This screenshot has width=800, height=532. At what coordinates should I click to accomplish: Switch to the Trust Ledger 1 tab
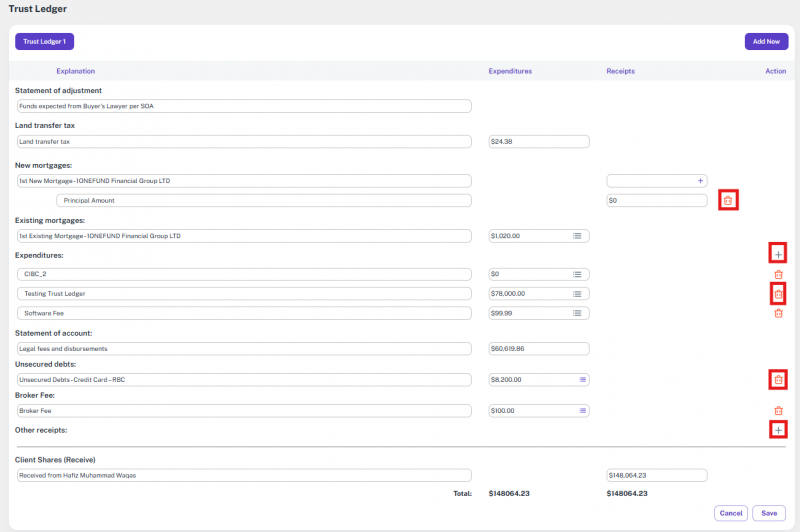point(44,42)
